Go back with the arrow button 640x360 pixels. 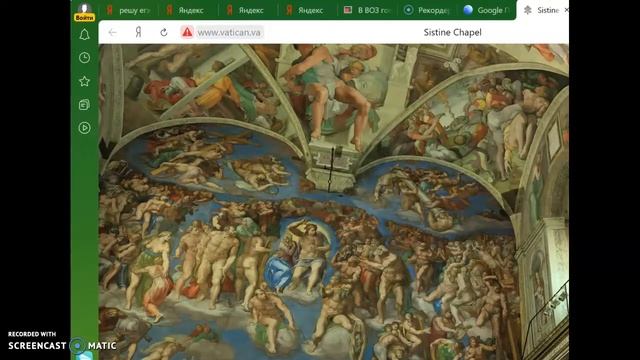113,32
